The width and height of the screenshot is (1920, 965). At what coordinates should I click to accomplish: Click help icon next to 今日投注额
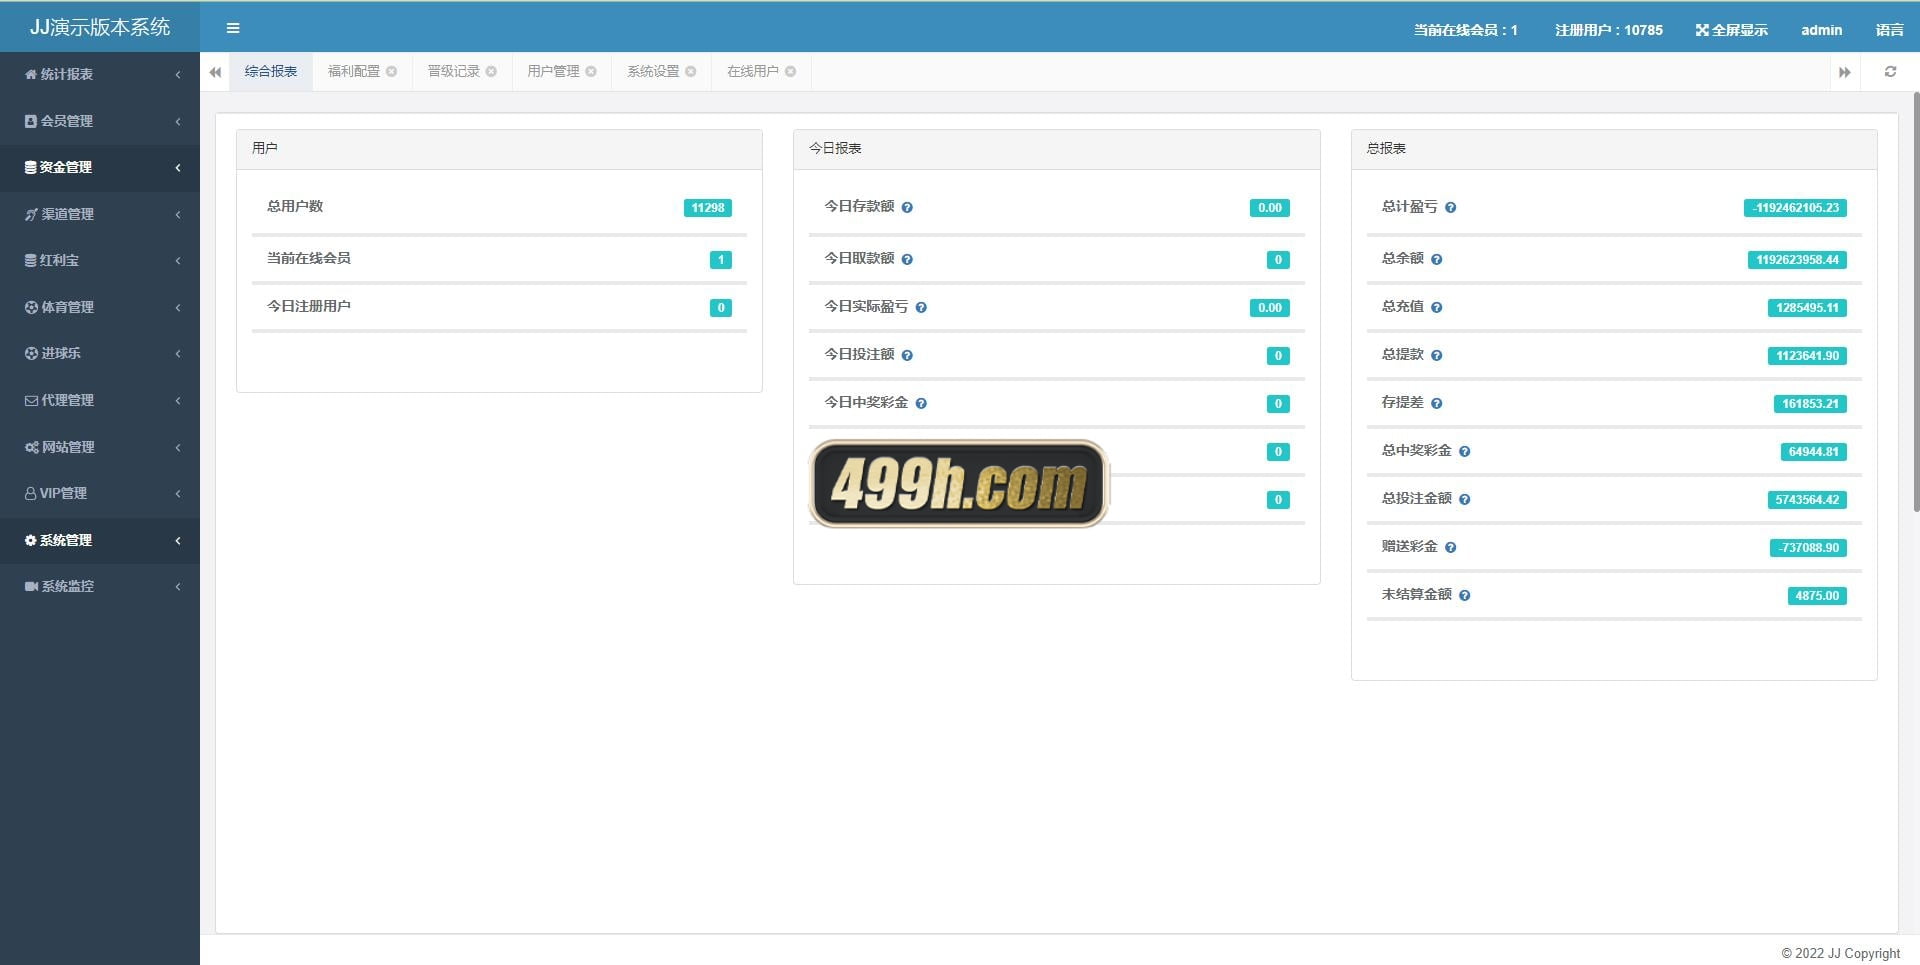click(x=907, y=356)
